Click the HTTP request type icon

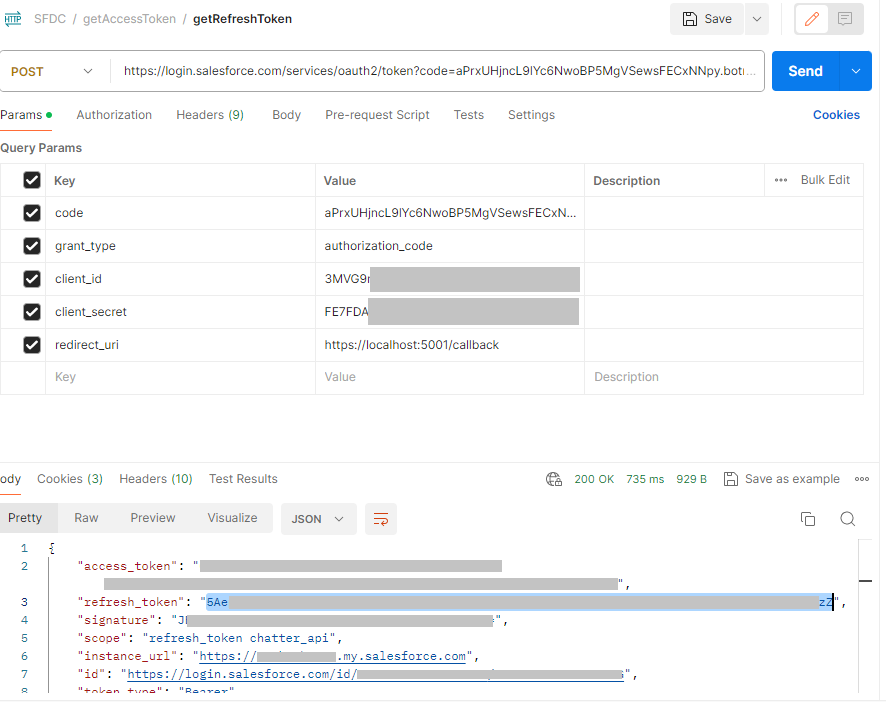point(12,19)
